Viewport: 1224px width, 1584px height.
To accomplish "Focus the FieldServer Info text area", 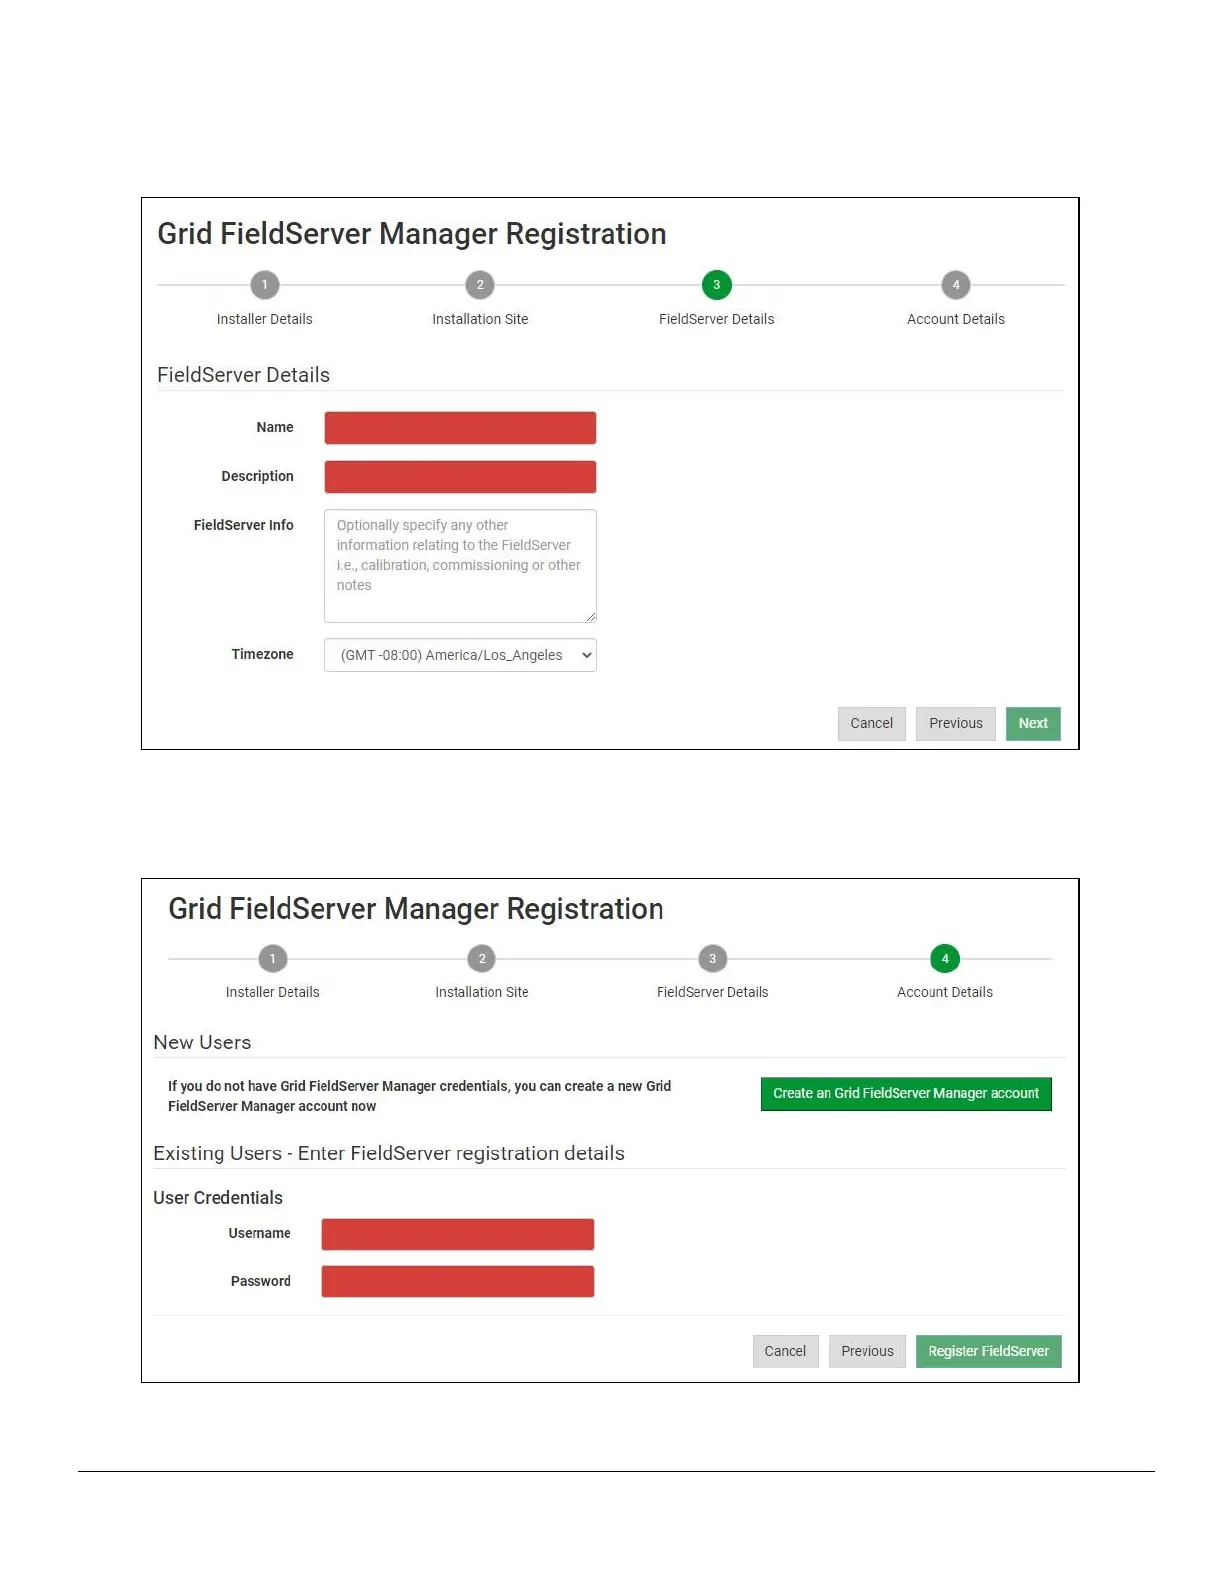I will 460,566.
